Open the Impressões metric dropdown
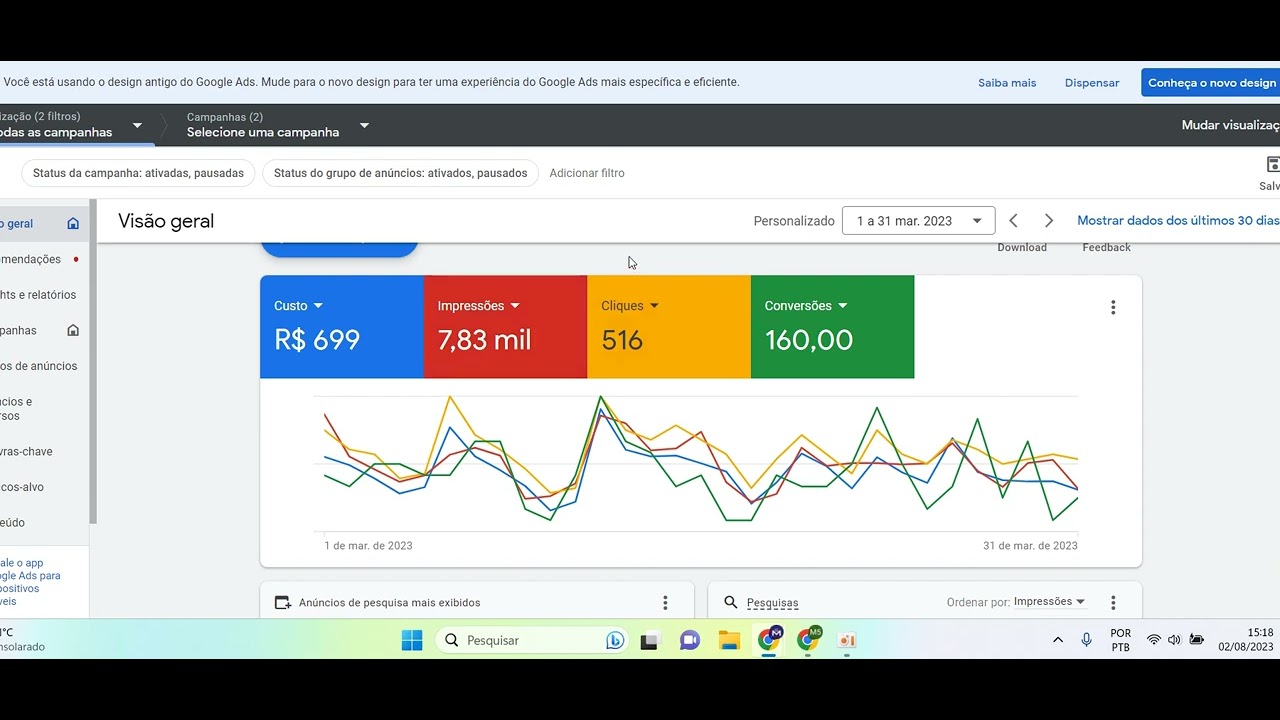This screenshot has width=1280, height=720. point(478,306)
